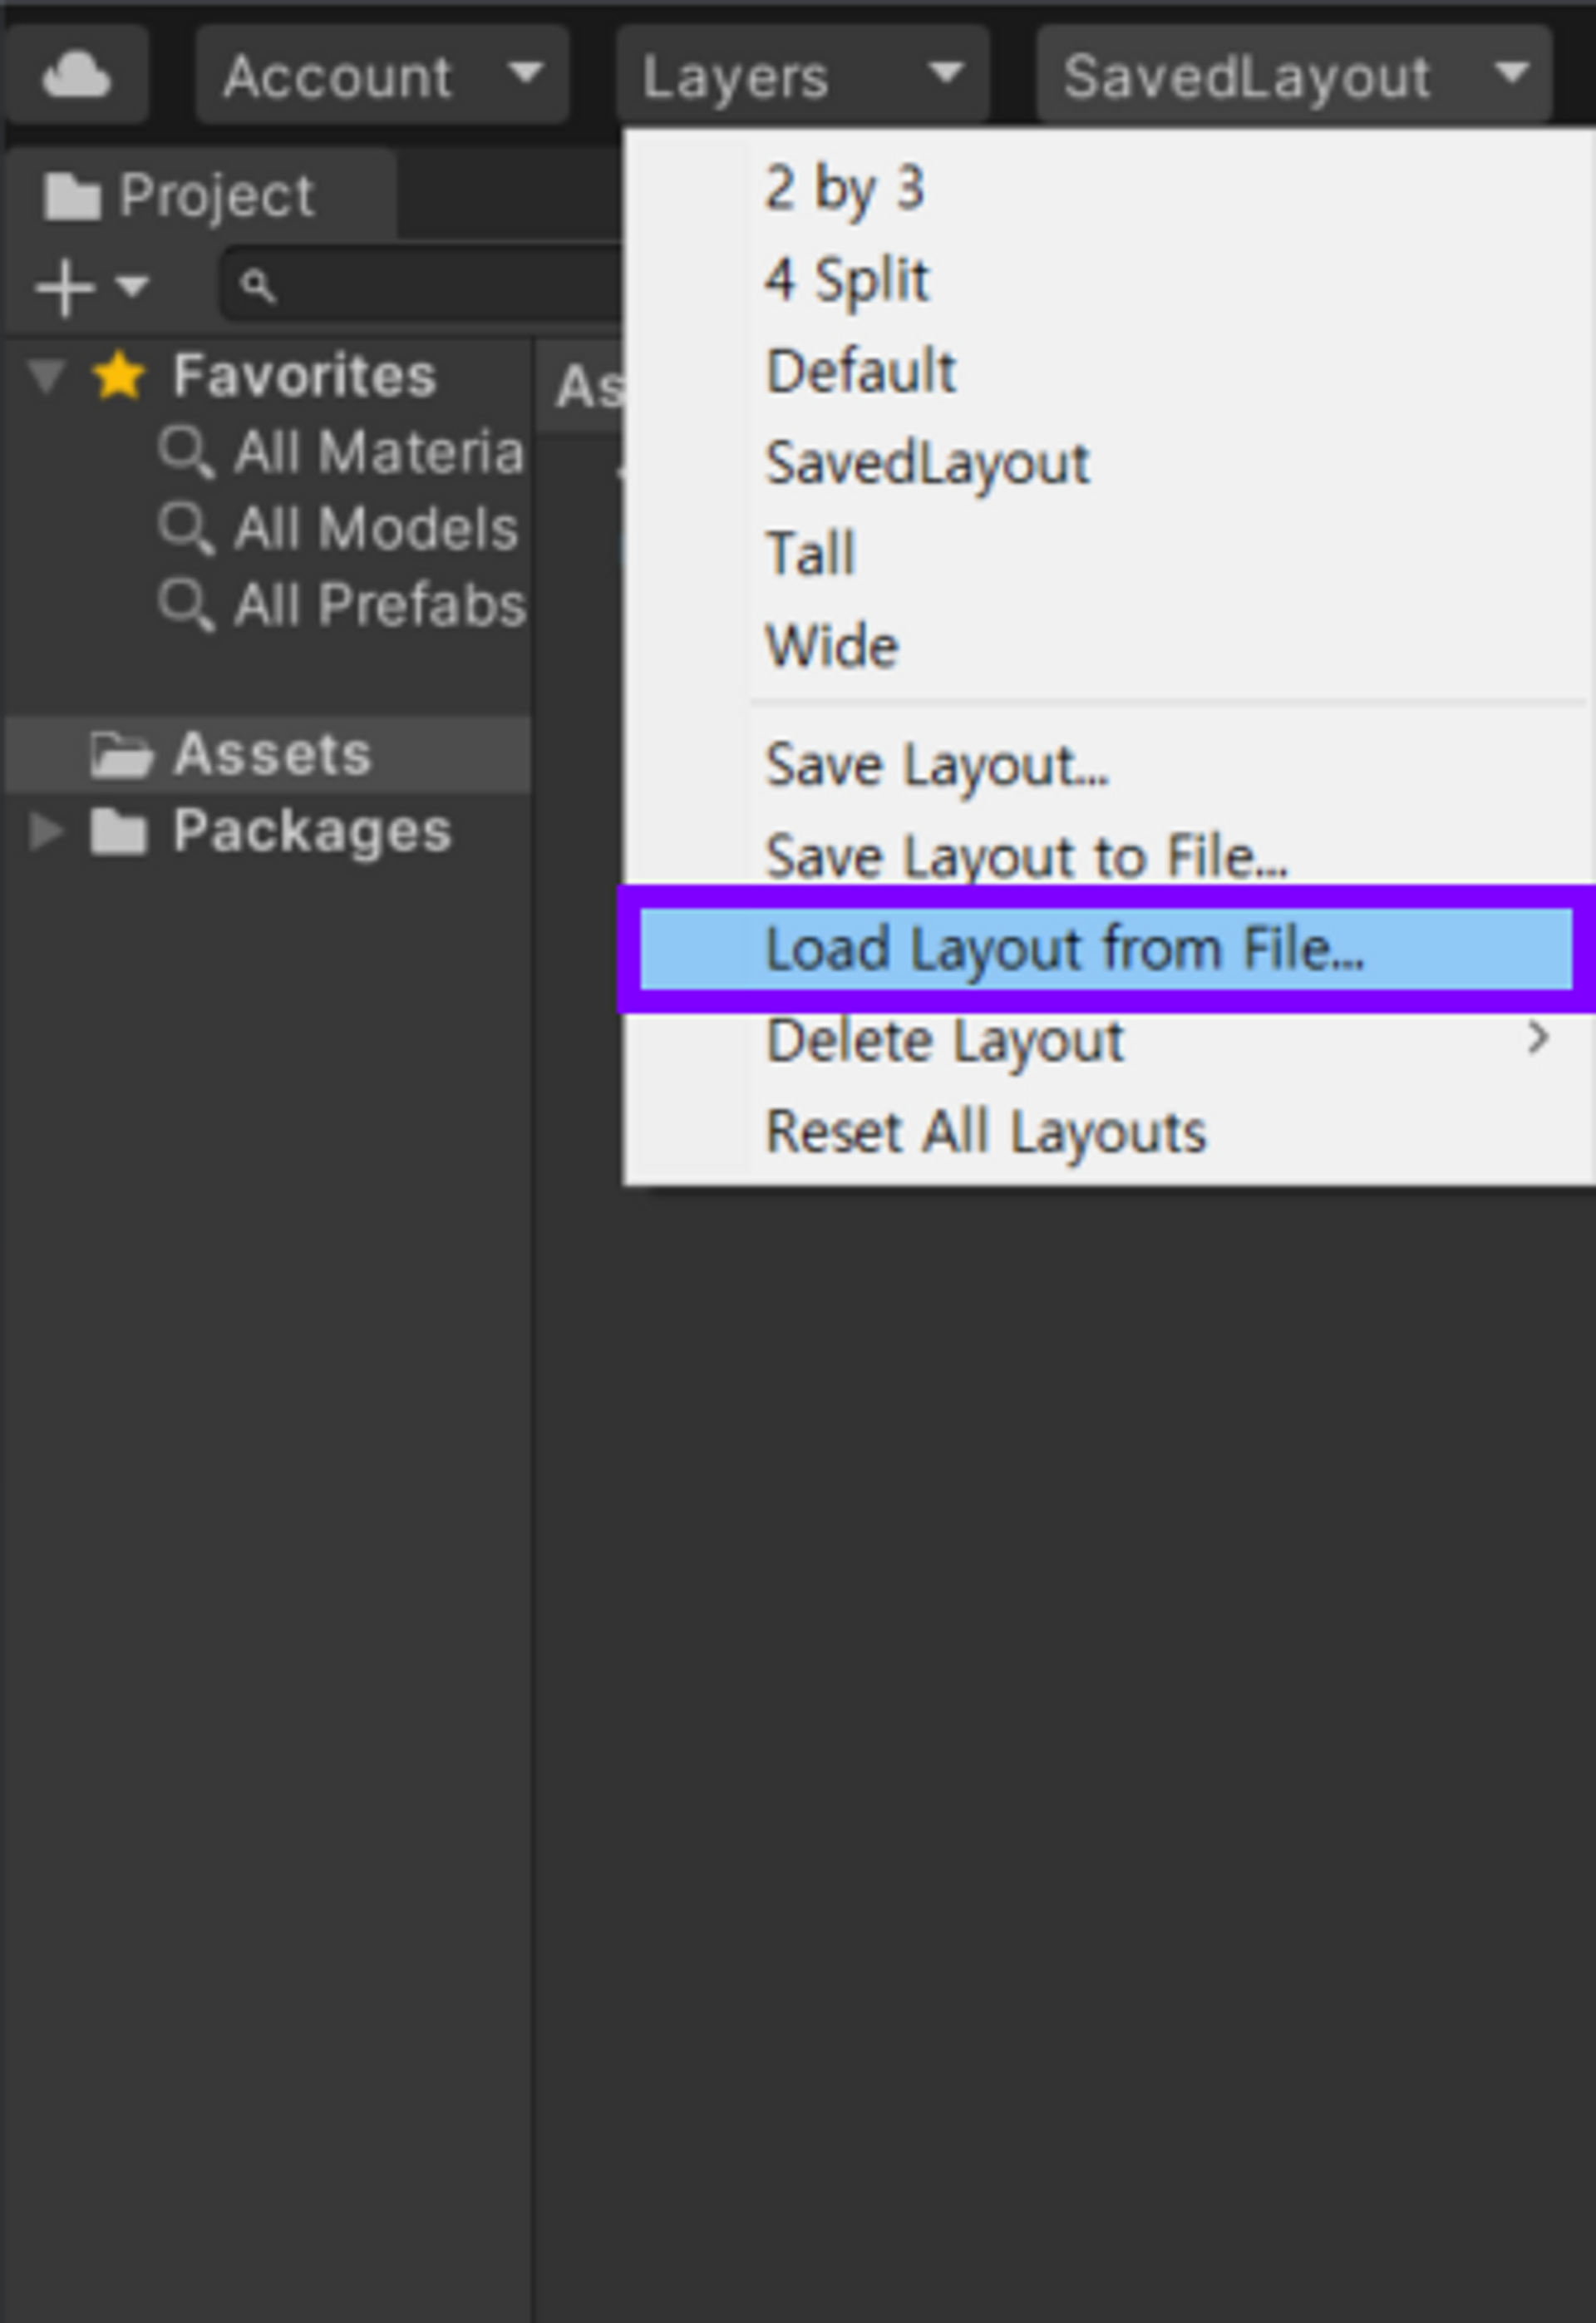This screenshot has width=1596, height=2323.
Task: Click the project search input field
Action: click(421, 286)
